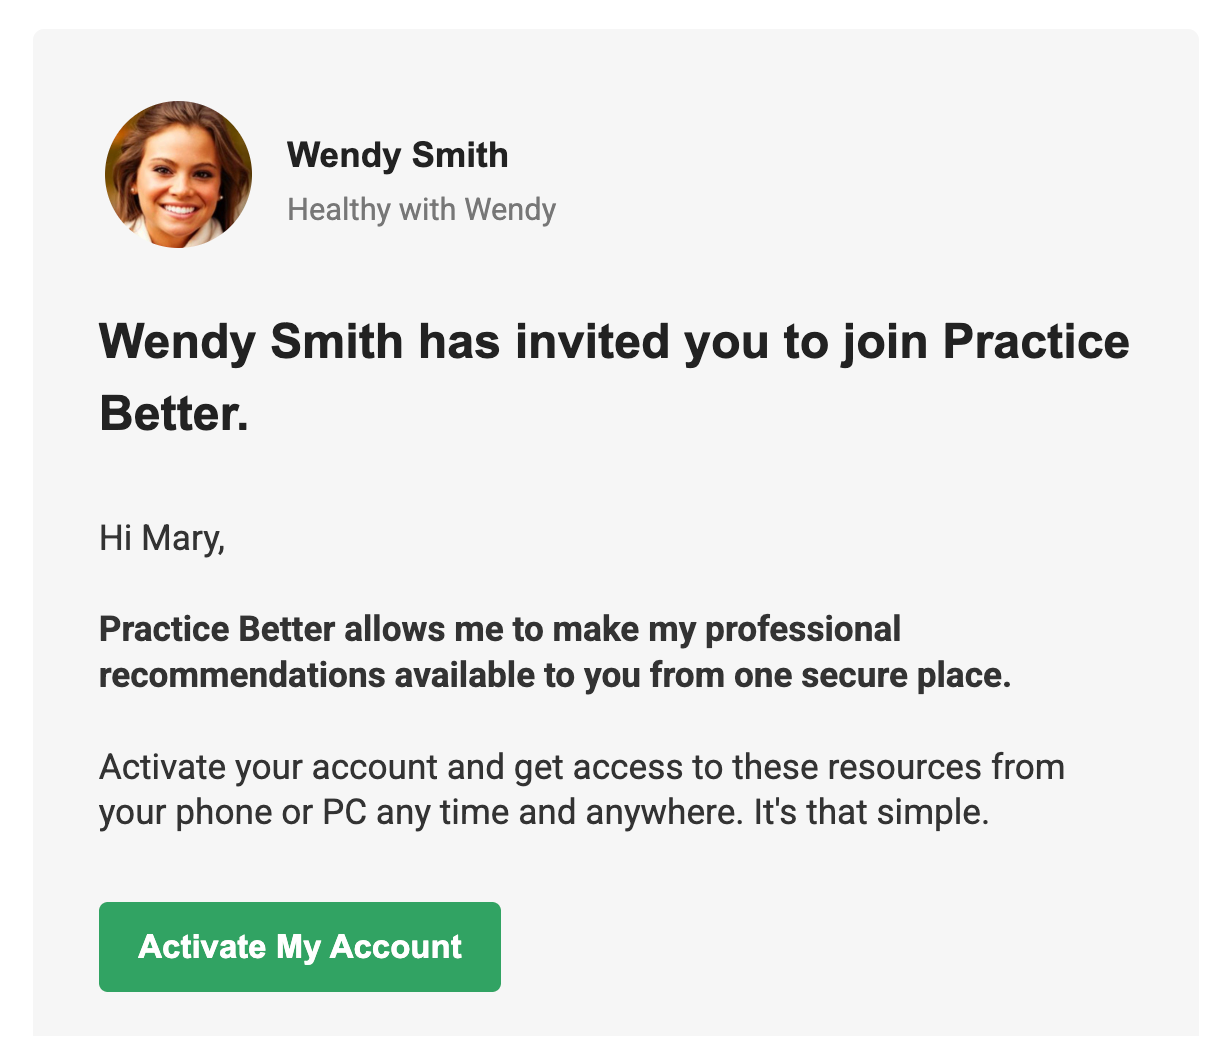This screenshot has width=1220, height=1064.
Task: Click the bold word "professional"
Action: (x=803, y=630)
